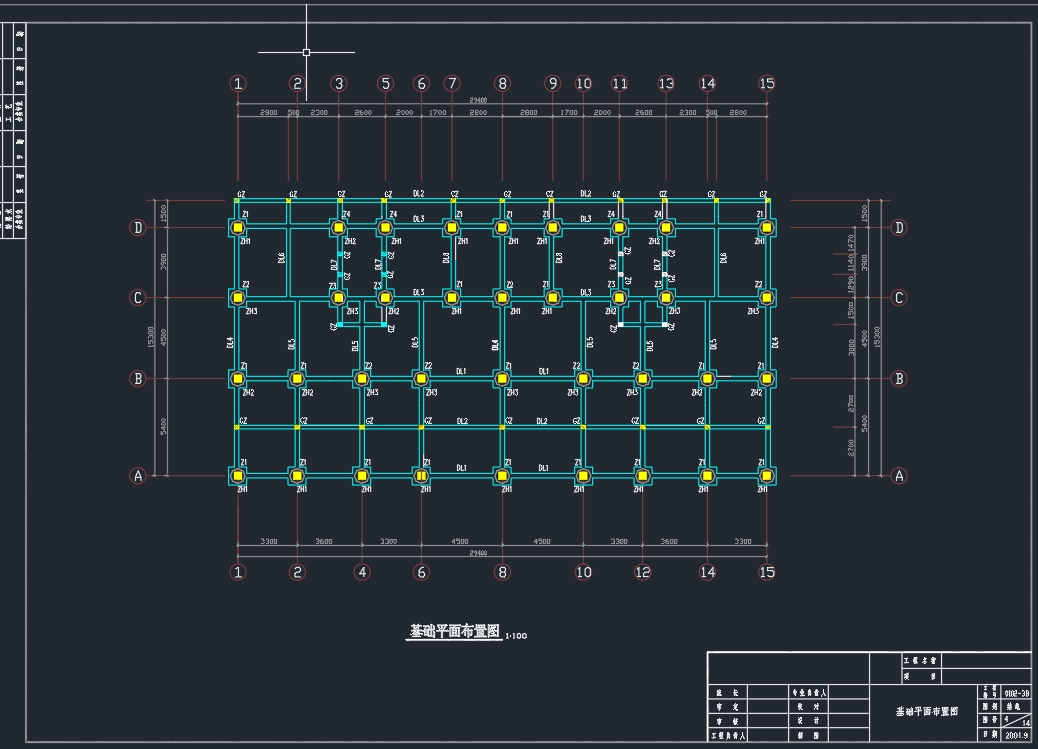Select axis bubble 9 above the plan
This screenshot has height=749, width=1038.
pyautogui.click(x=553, y=83)
